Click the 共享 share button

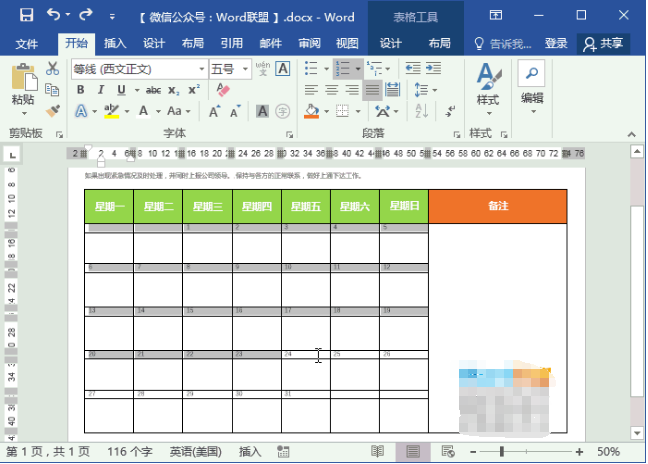click(x=603, y=43)
